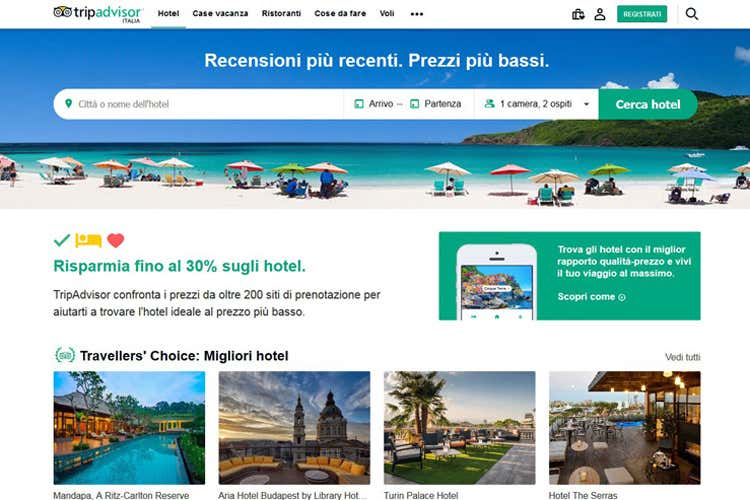Click the Cerca hotel button

click(648, 104)
